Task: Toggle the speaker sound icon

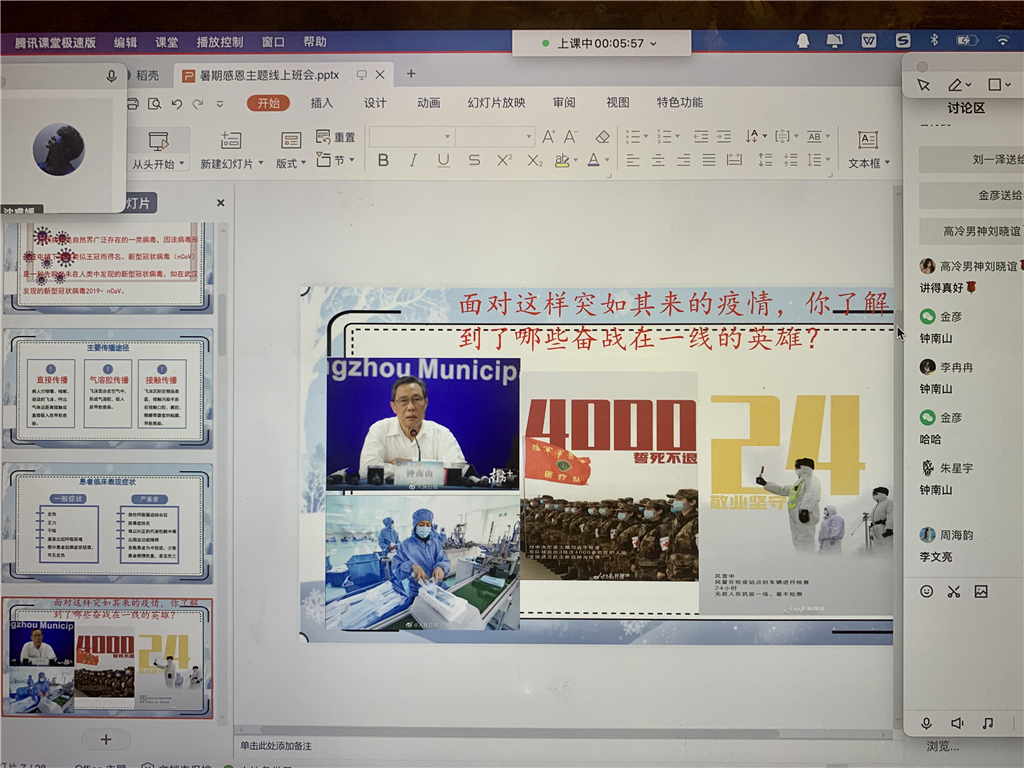Action: (957, 723)
